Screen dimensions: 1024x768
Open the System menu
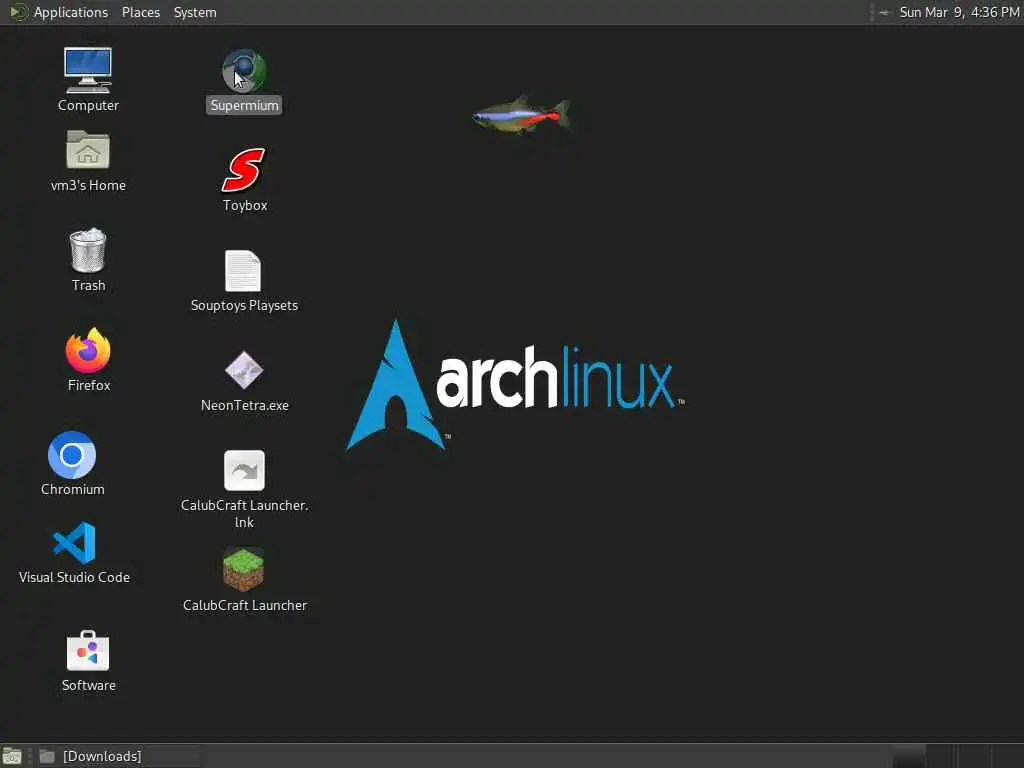pos(195,12)
